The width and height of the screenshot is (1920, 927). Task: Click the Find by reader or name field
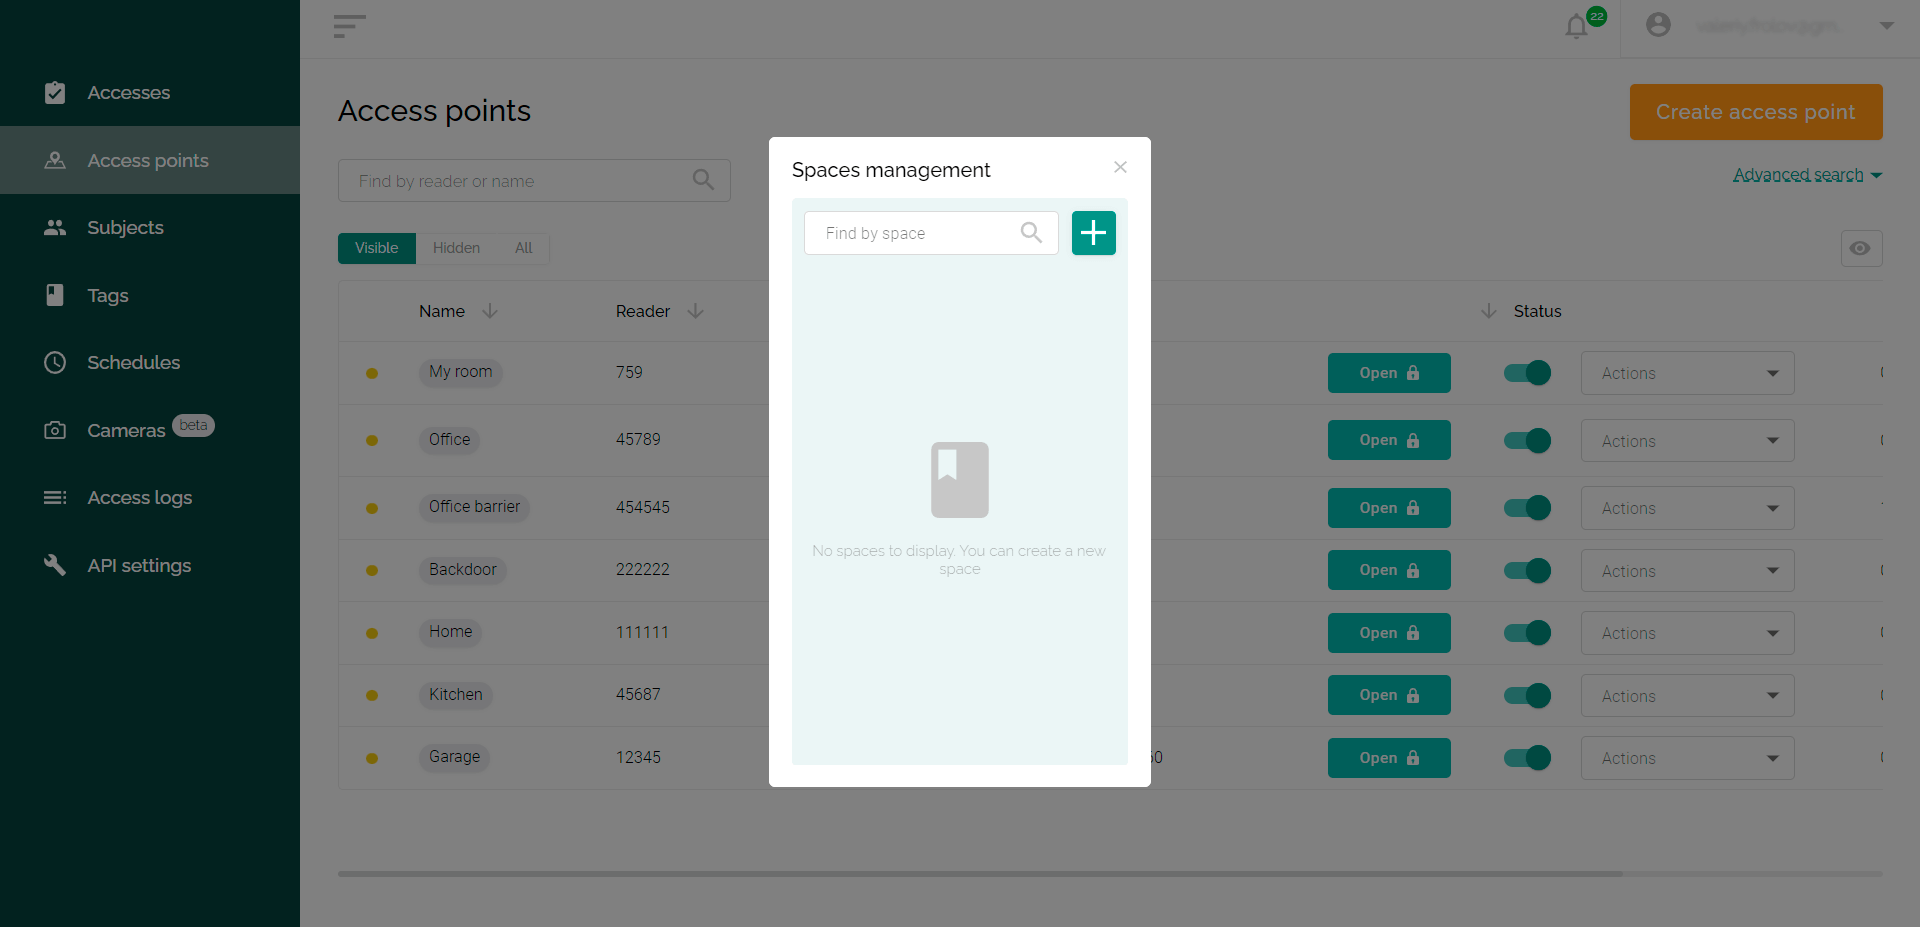[x=534, y=181]
